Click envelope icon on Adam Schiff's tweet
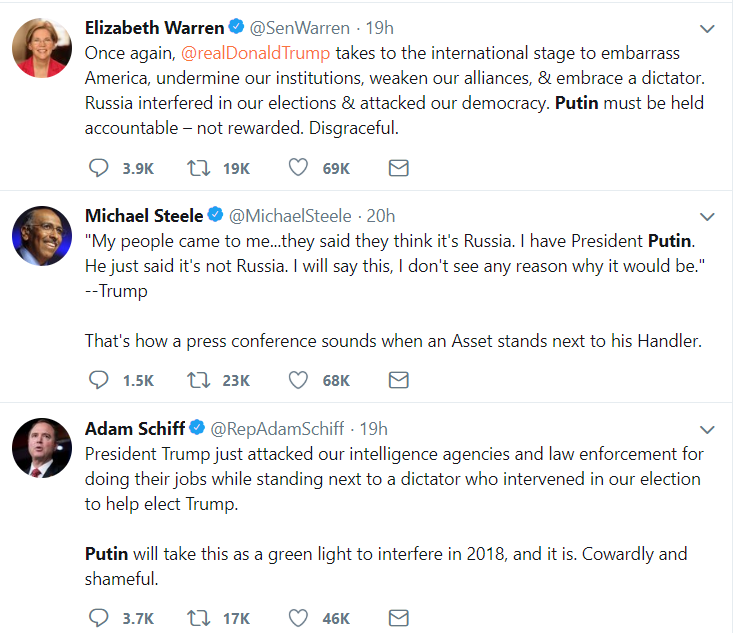 (x=399, y=618)
